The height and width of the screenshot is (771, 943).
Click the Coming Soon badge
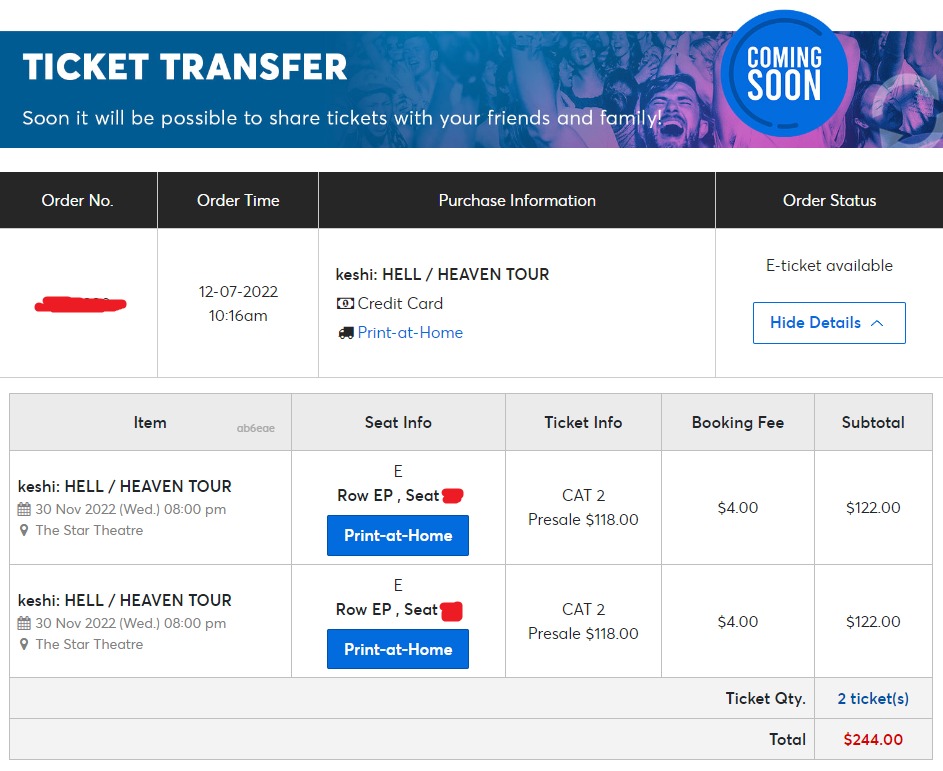click(x=784, y=73)
